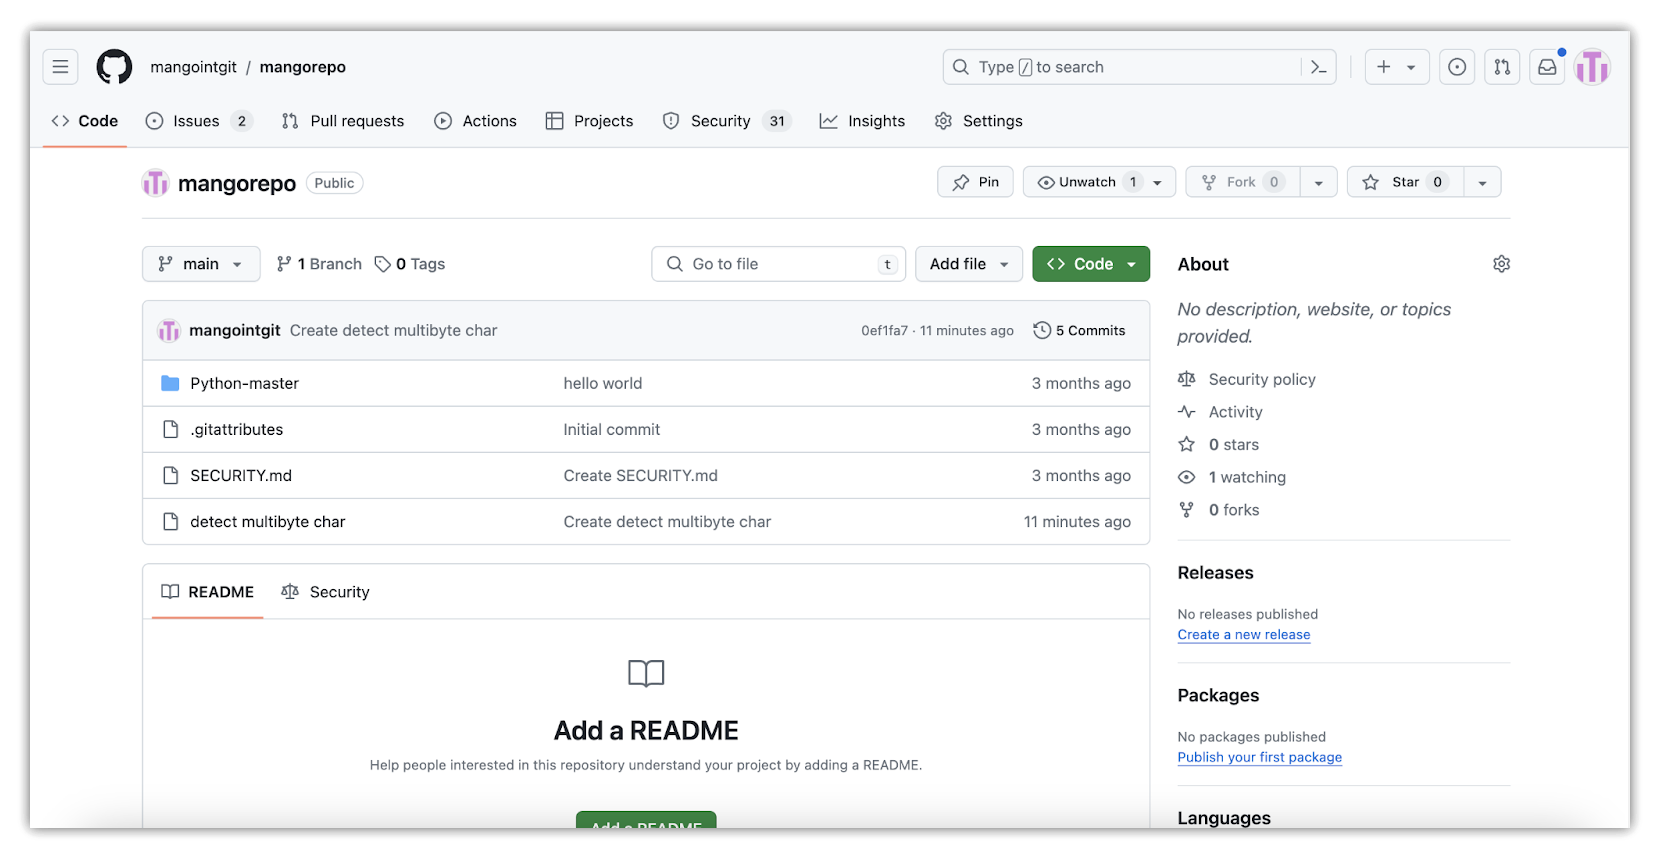Expand the star lists dropdown arrow

(x=1483, y=182)
